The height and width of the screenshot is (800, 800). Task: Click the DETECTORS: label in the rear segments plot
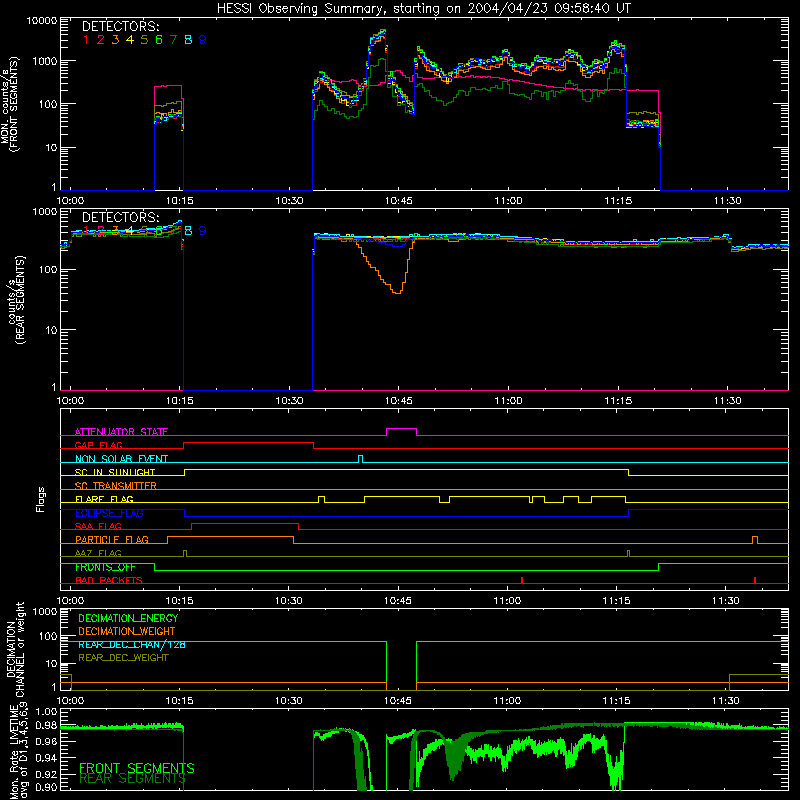click(120, 217)
